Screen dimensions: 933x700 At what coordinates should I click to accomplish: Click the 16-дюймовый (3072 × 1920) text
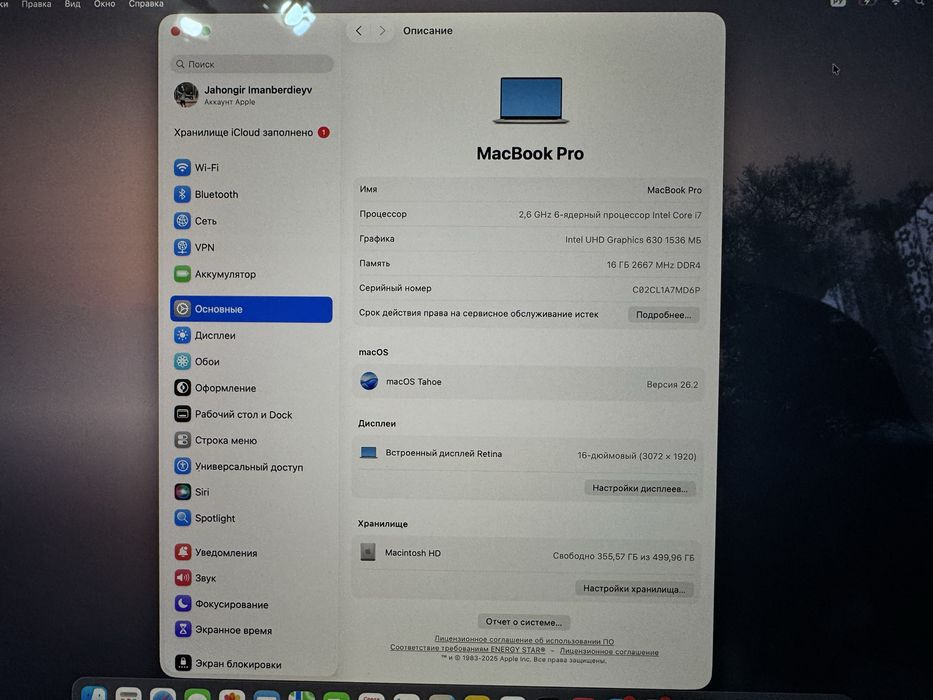click(x=637, y=456)
